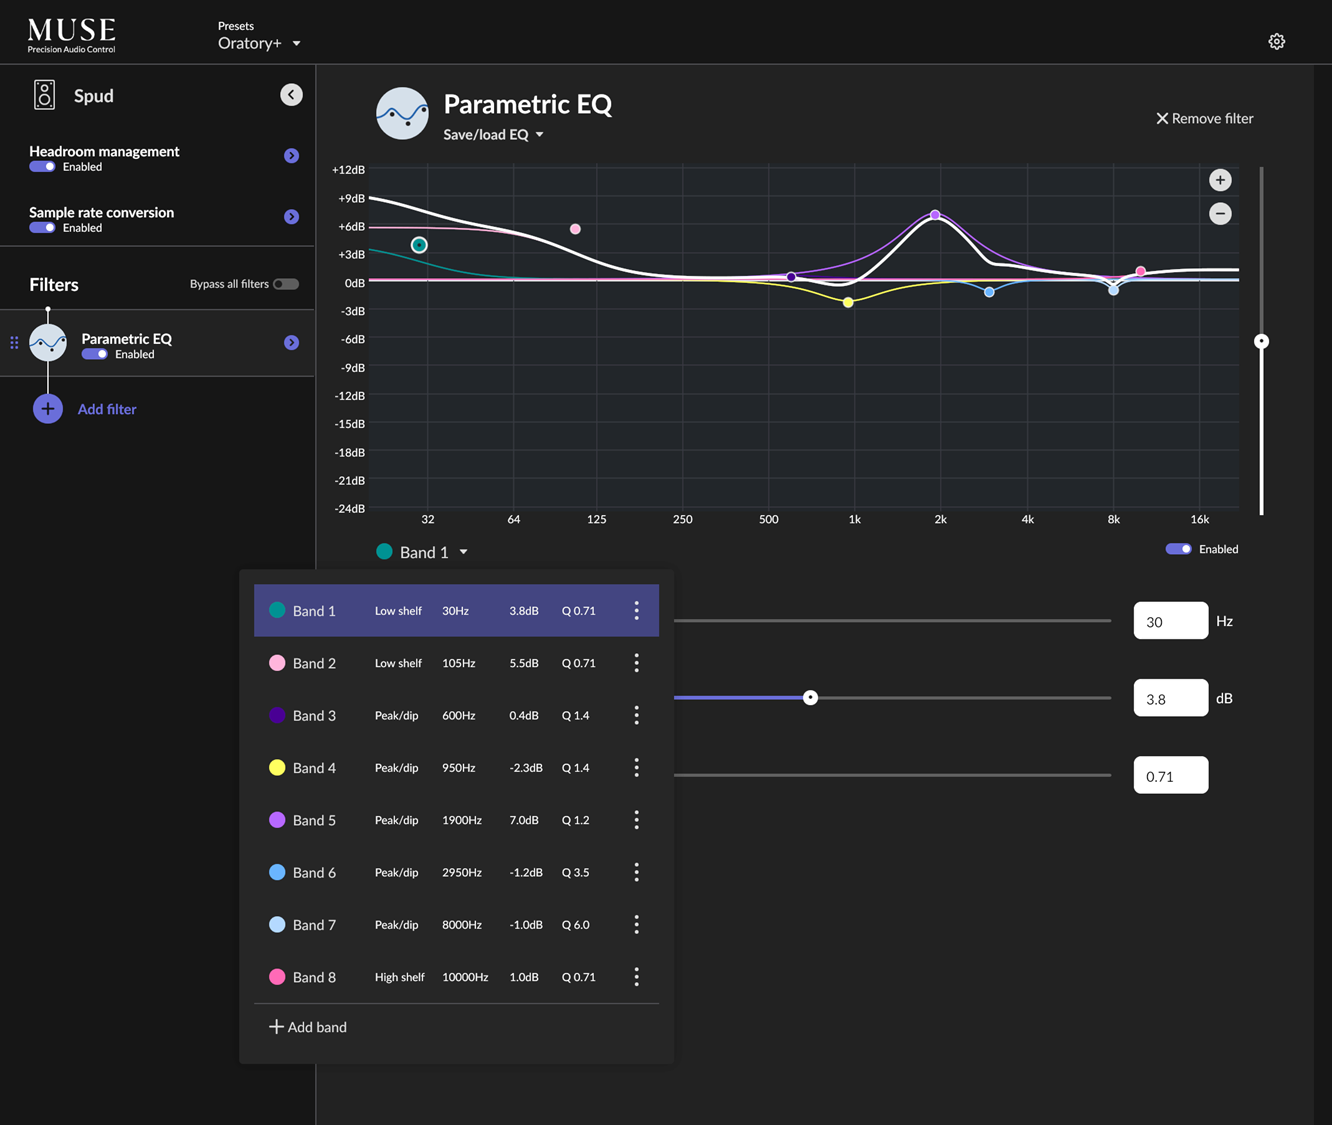
Task: Zoom in the EQ graph with plus
Action: 1220,180
